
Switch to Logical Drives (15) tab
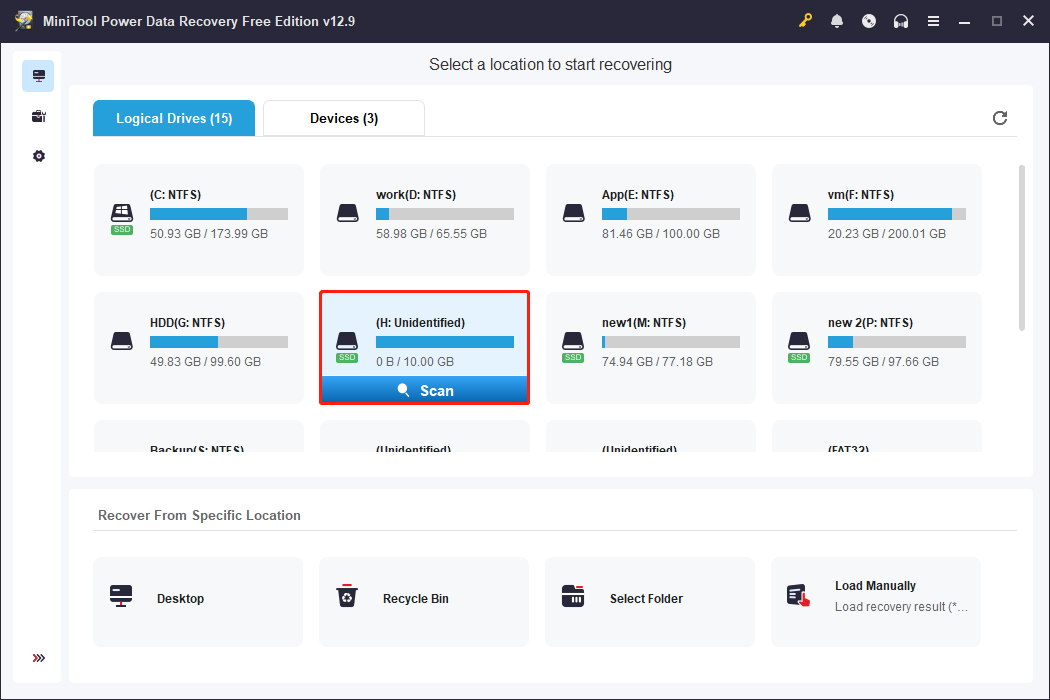coord(174,119)
